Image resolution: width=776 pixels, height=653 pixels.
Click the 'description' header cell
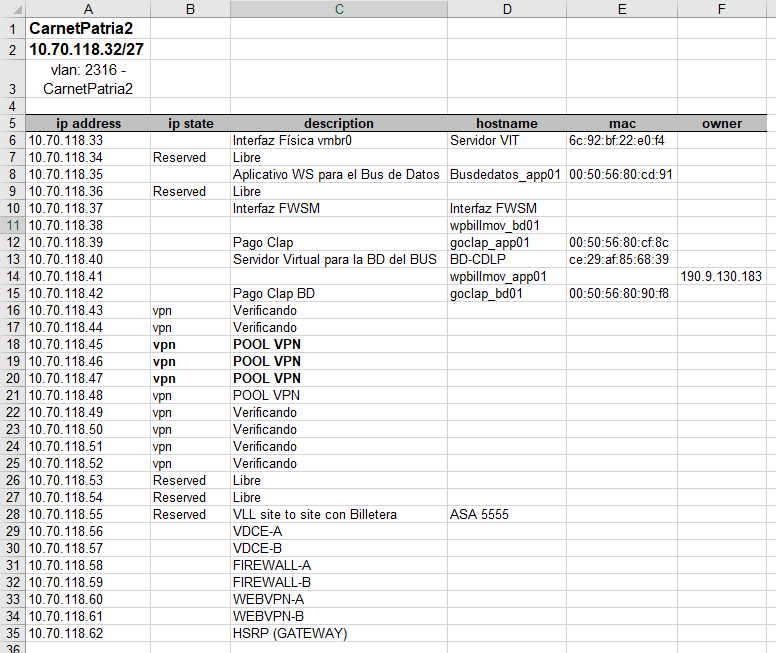[339, 123]
